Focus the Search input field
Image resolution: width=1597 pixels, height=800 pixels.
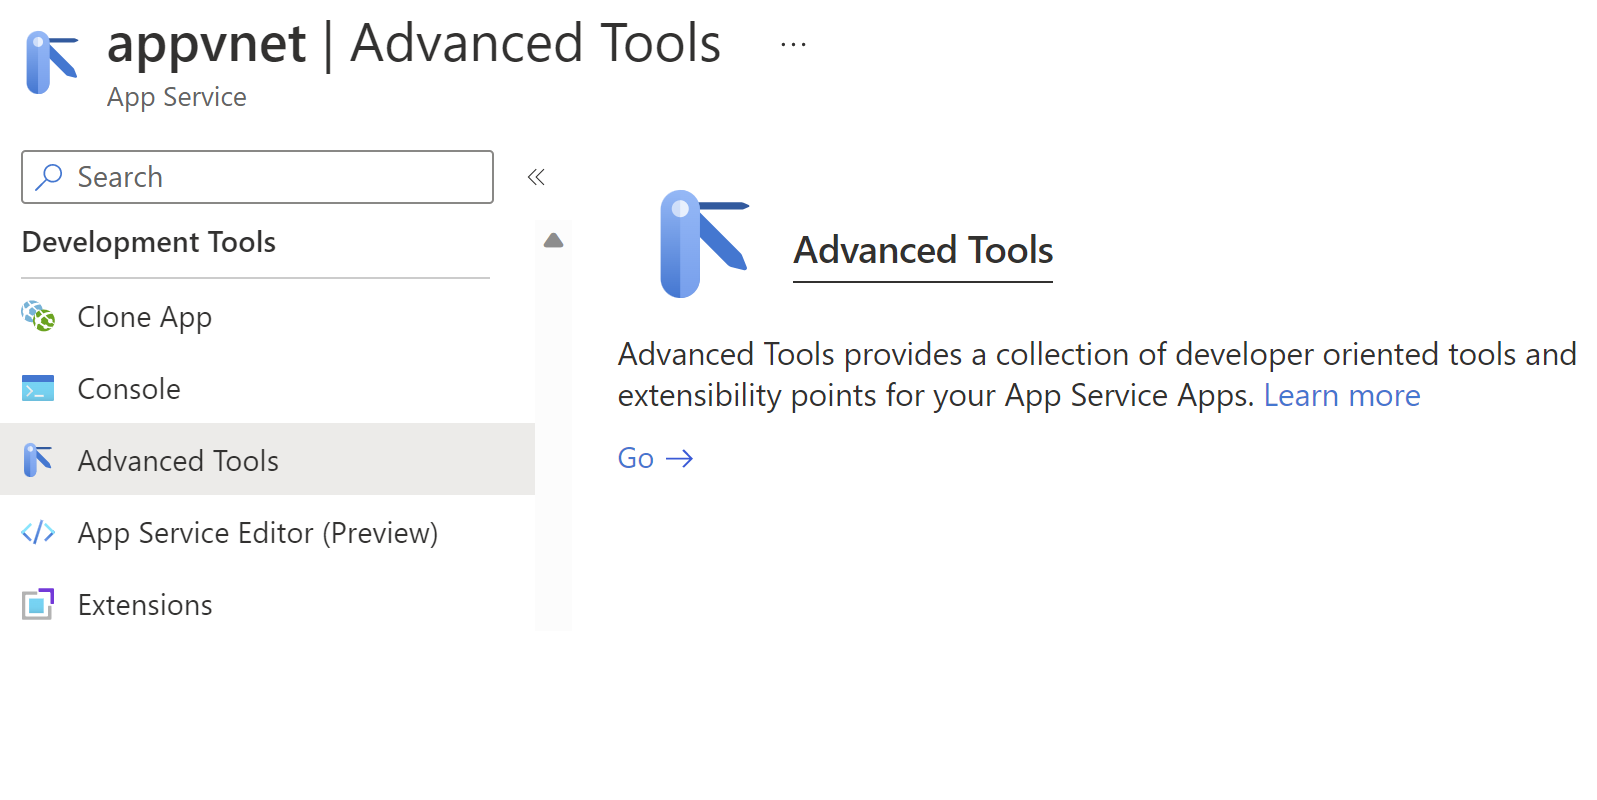tap(257, 177)
